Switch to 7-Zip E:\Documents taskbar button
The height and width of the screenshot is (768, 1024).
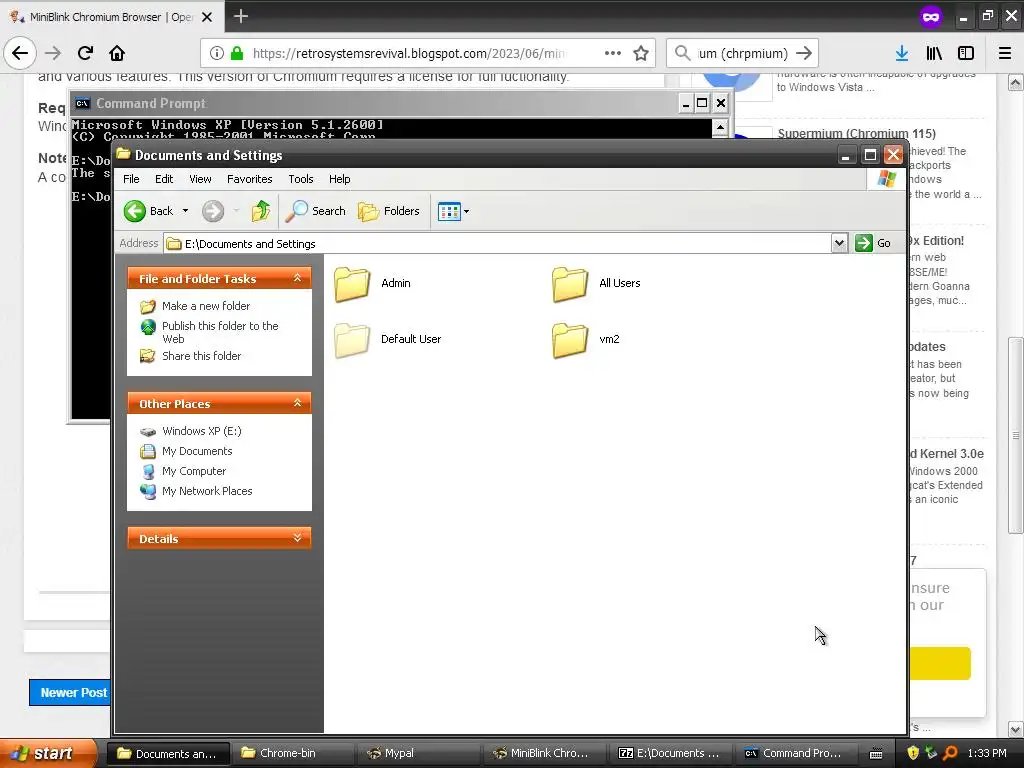click(670, 753)
